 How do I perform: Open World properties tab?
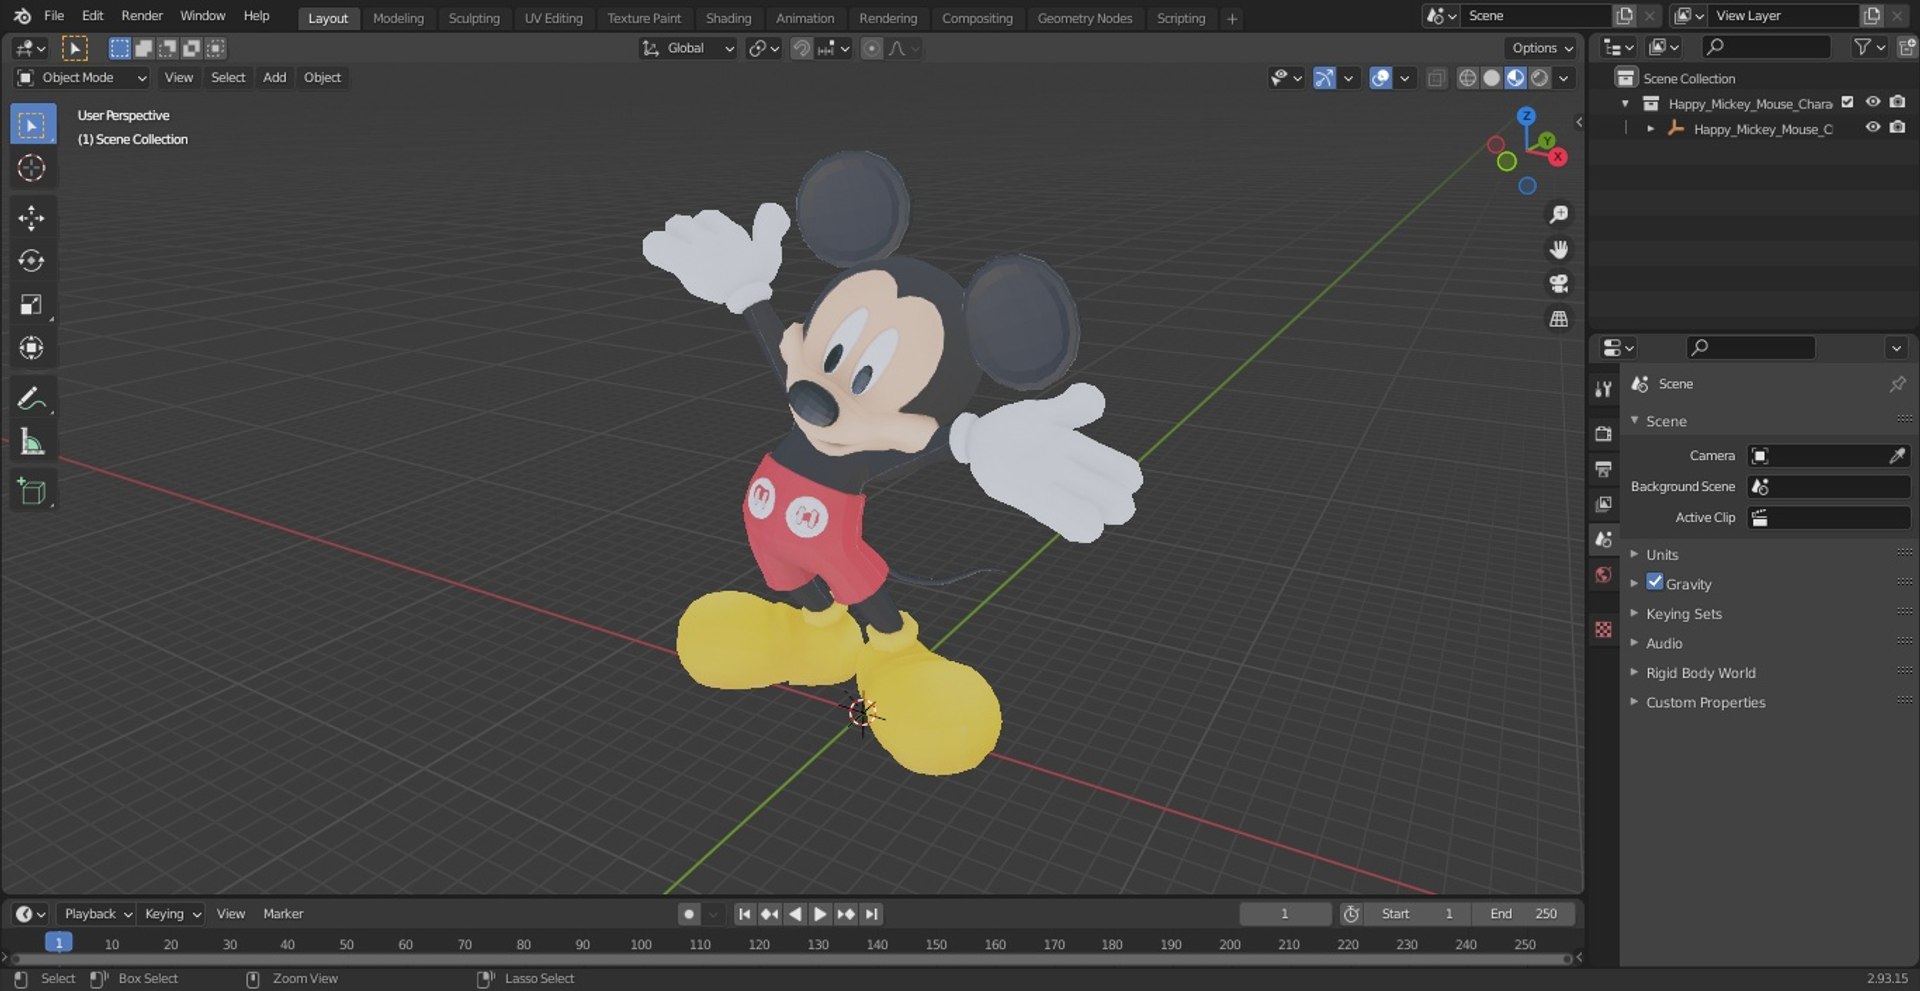pyautogui.click(x=1604, y=575)
